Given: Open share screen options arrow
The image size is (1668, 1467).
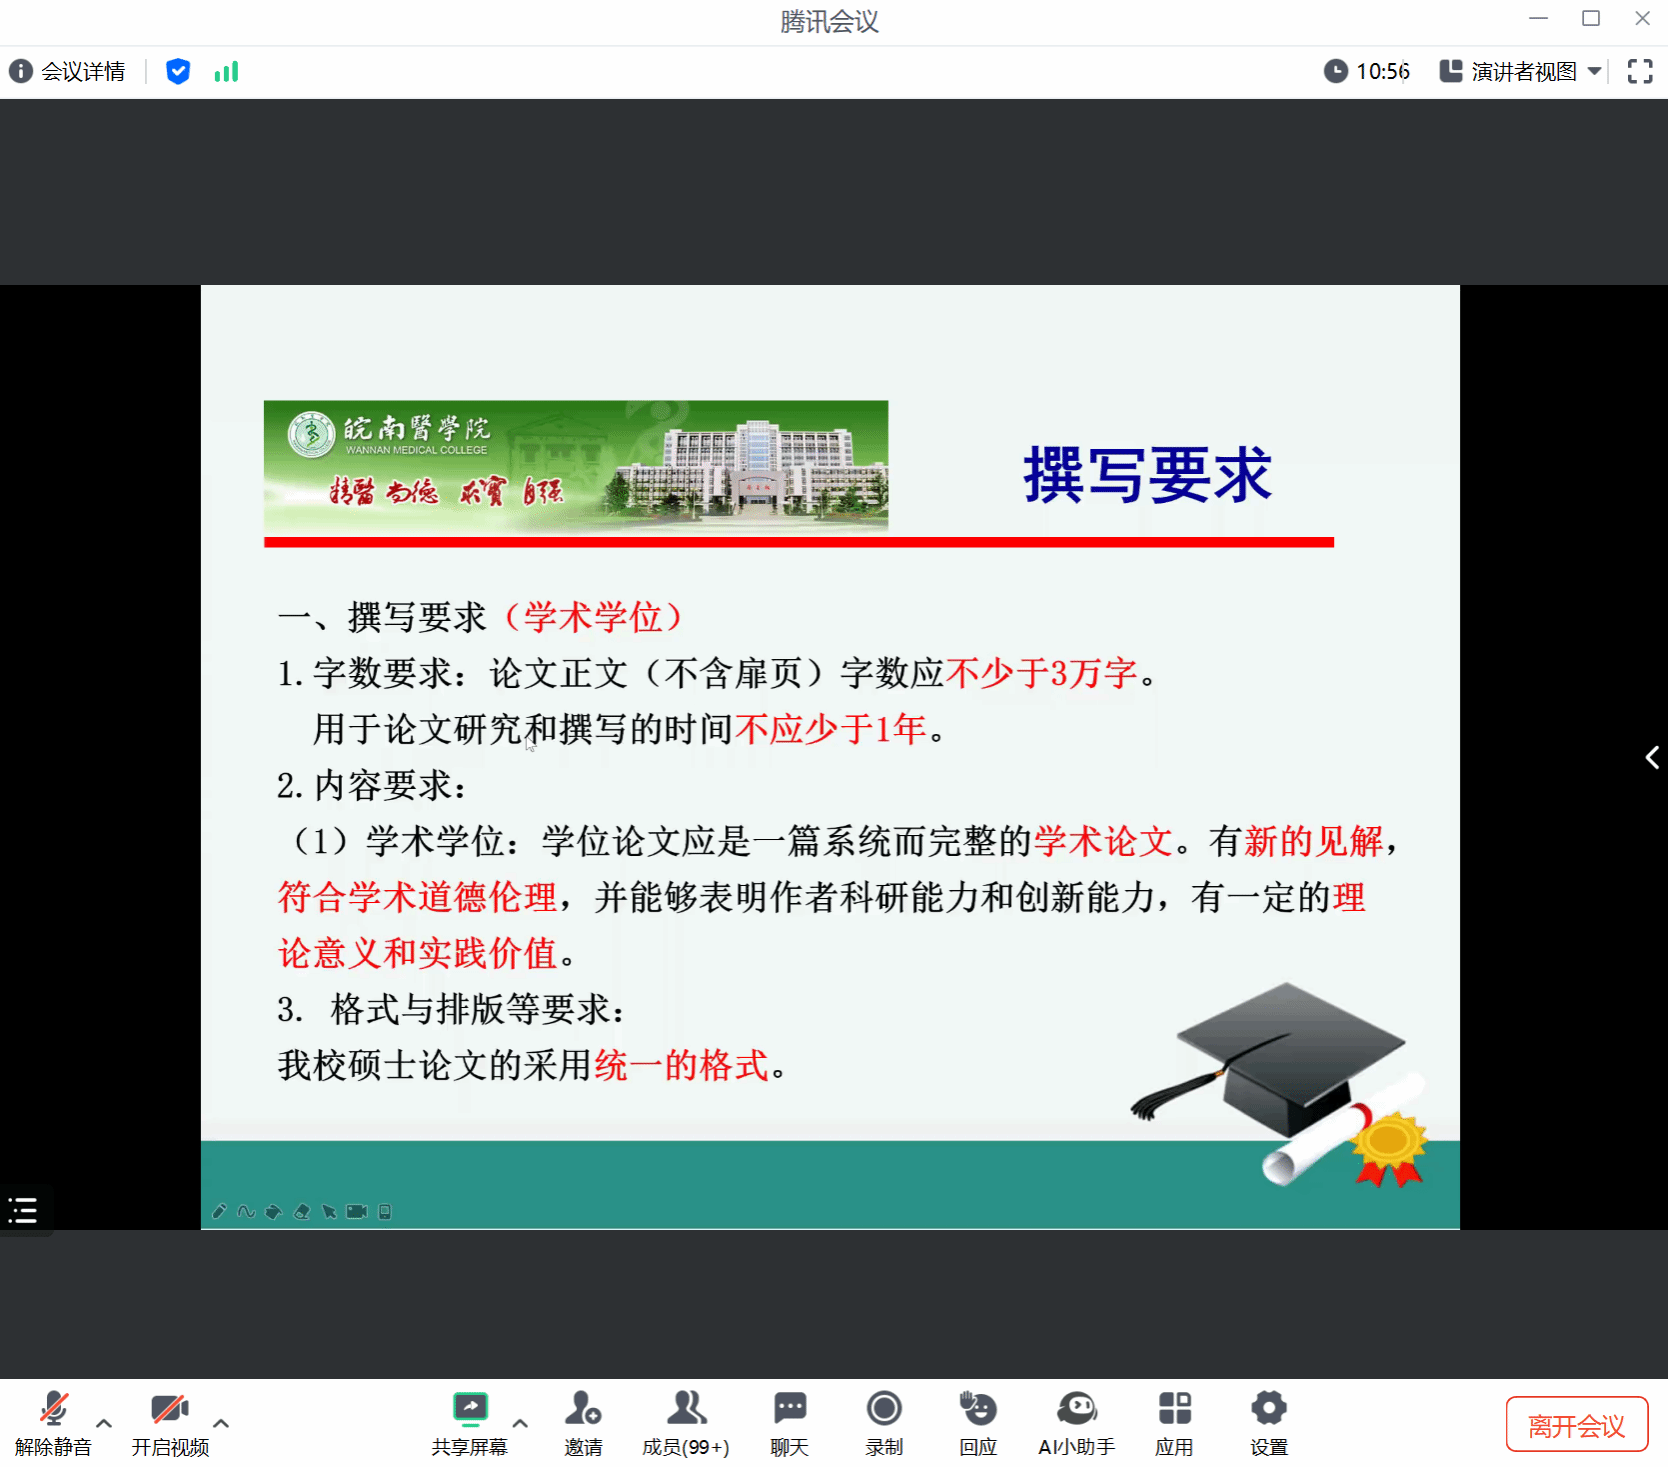Looking at the screenshot, I should click(520, 1422).
